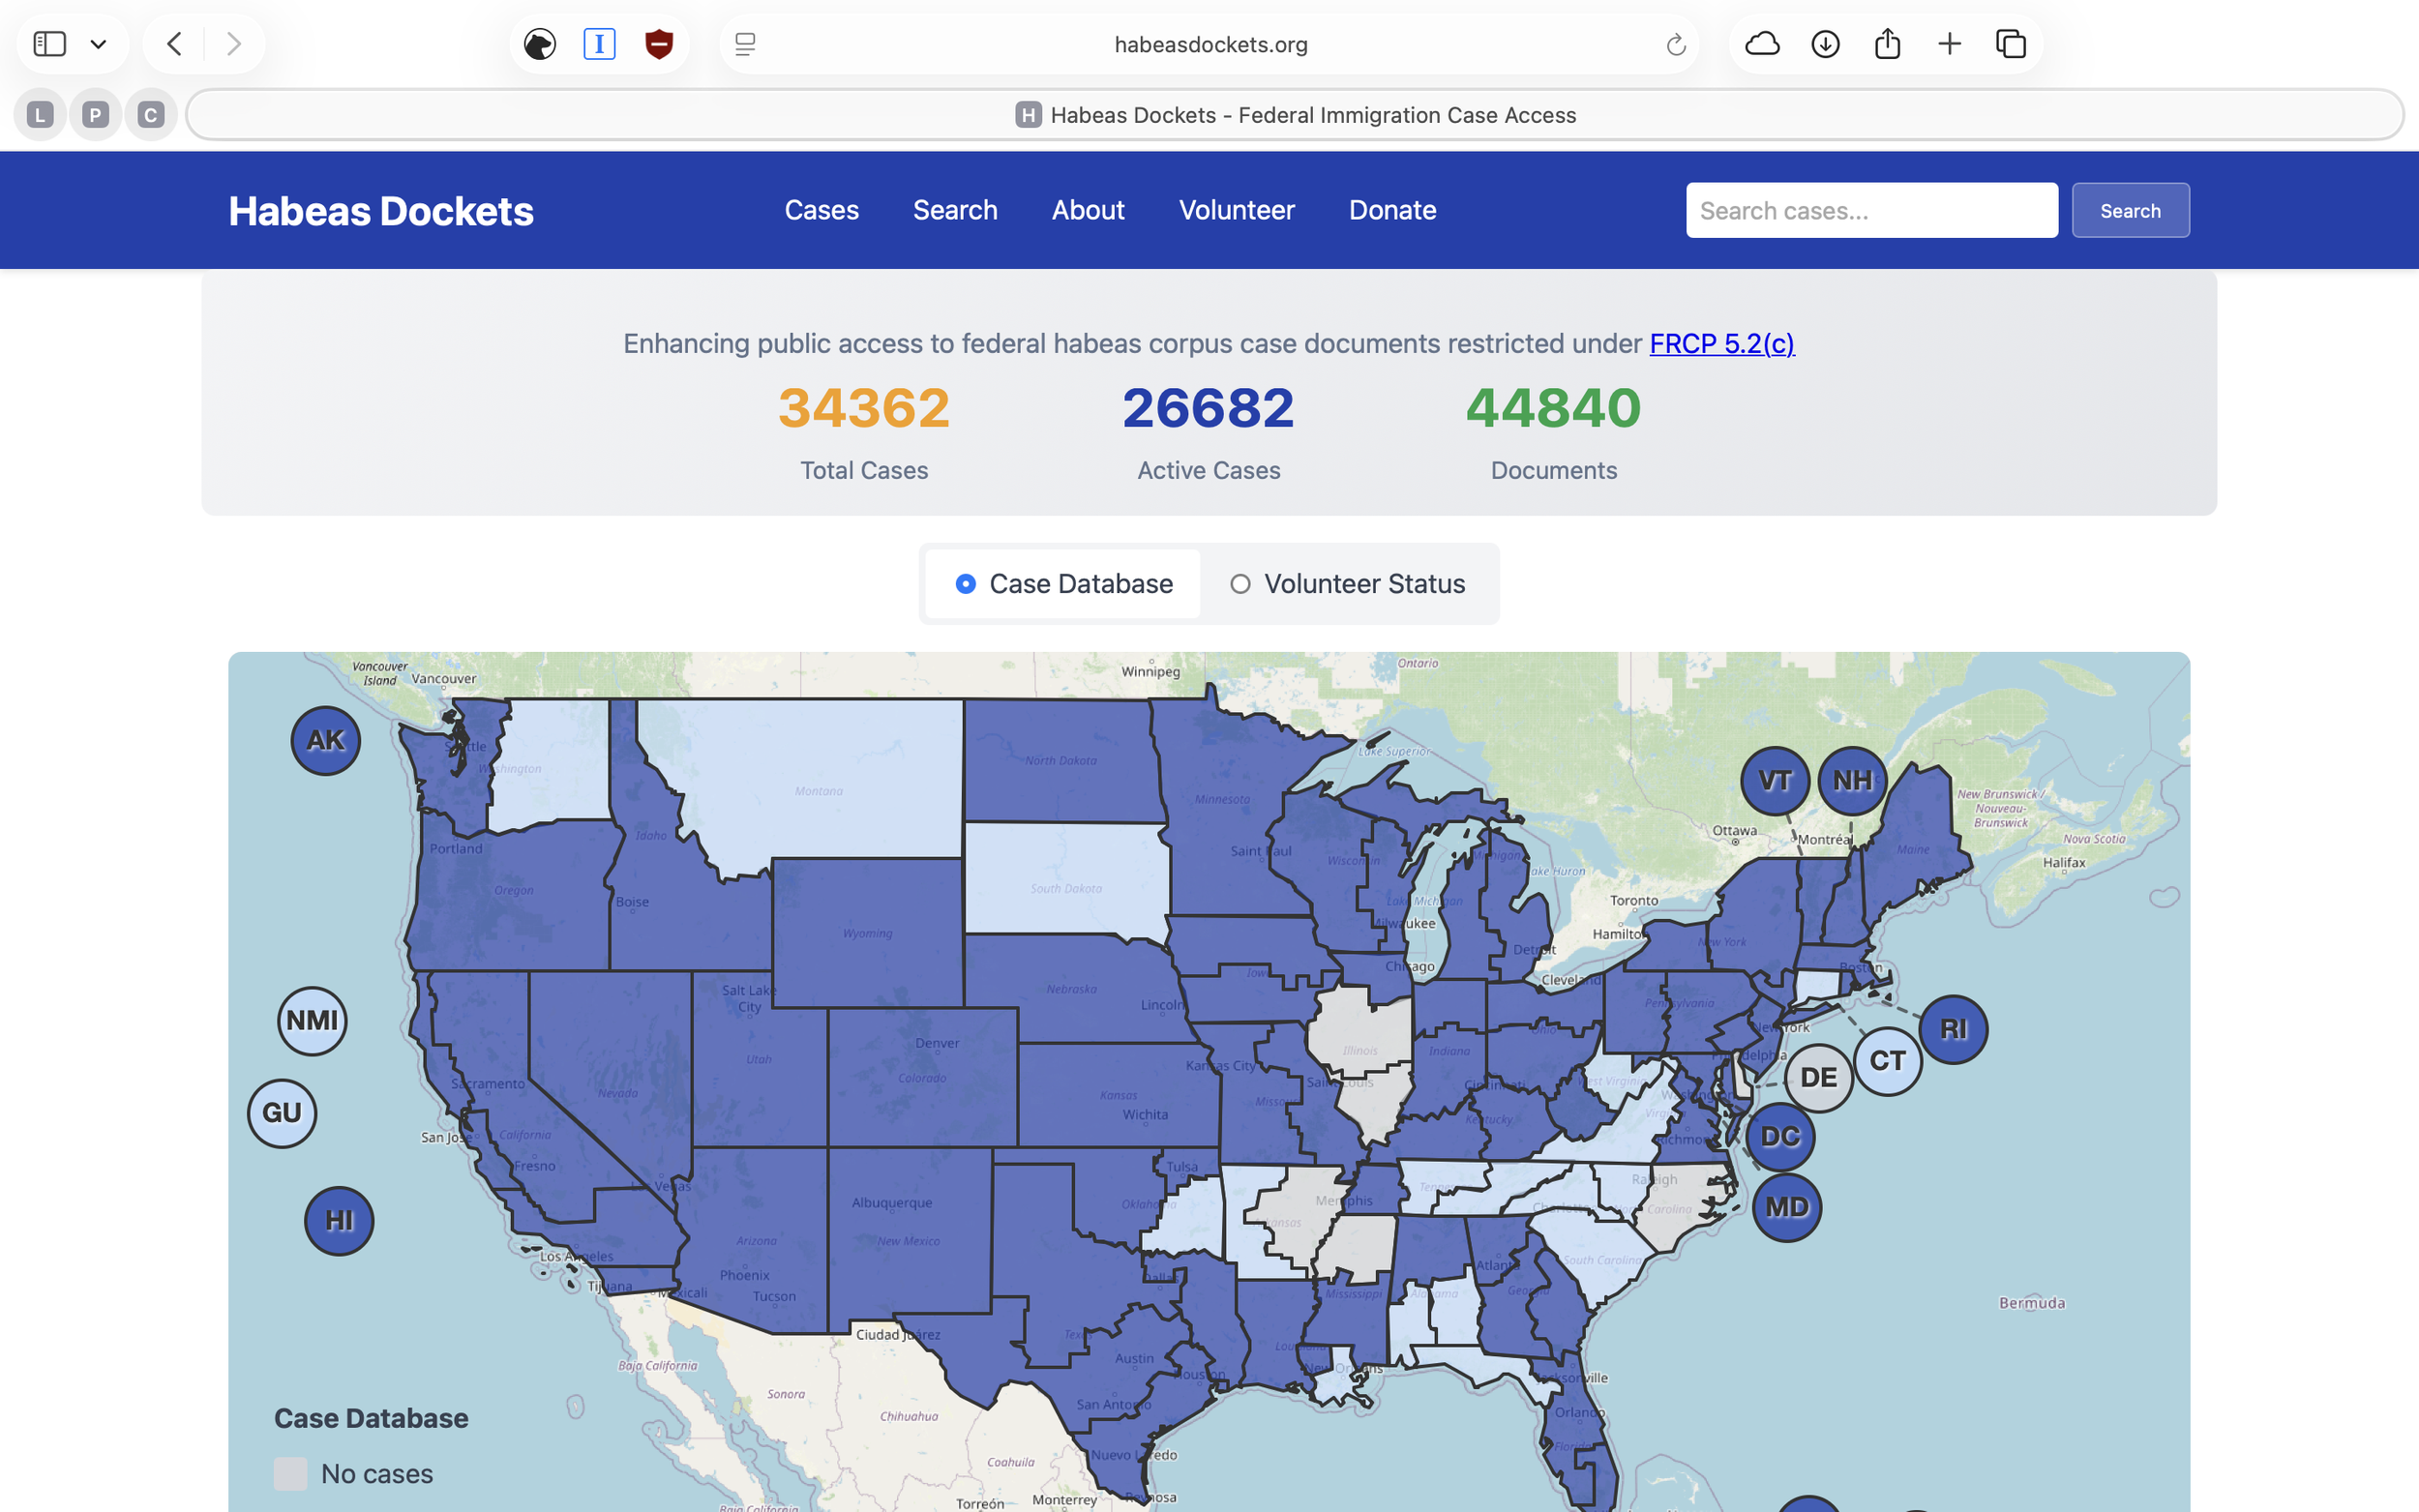Click the Case Database legend title
Image resolution: width=2419 pixels, height=1512 pixels.
371,1418
